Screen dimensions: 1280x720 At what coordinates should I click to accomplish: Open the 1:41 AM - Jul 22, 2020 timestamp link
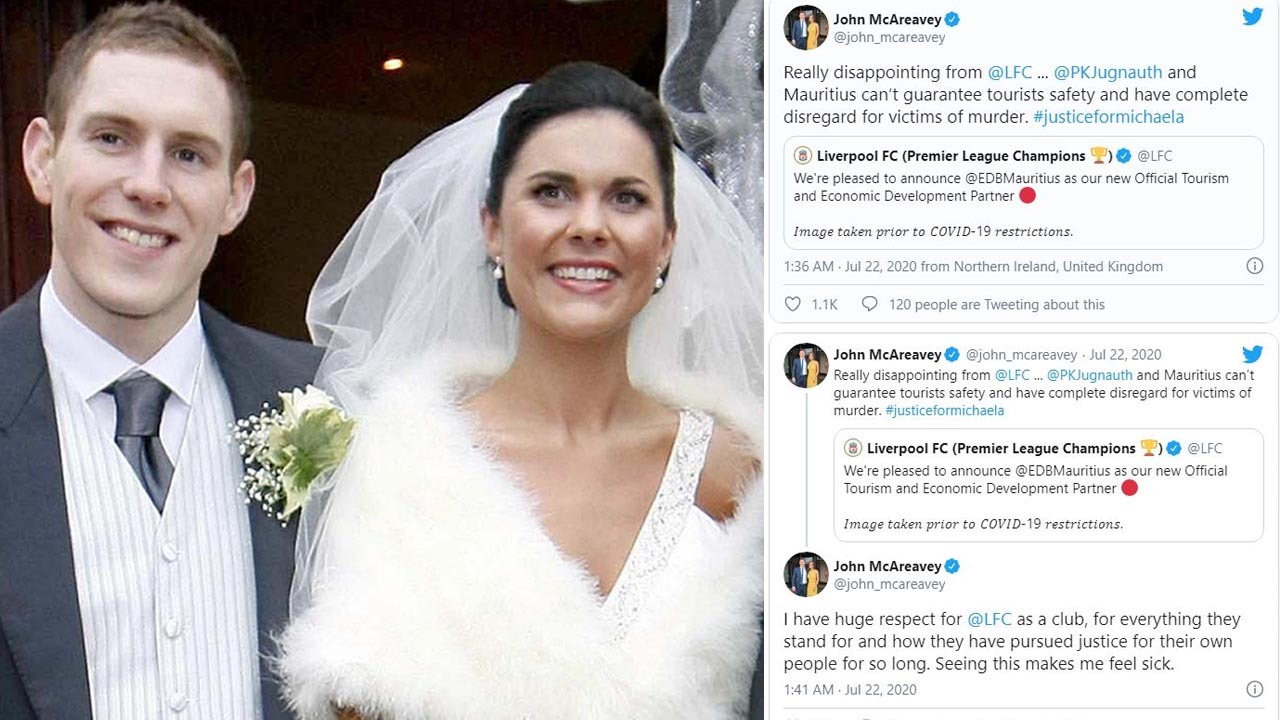click(850, 690)
